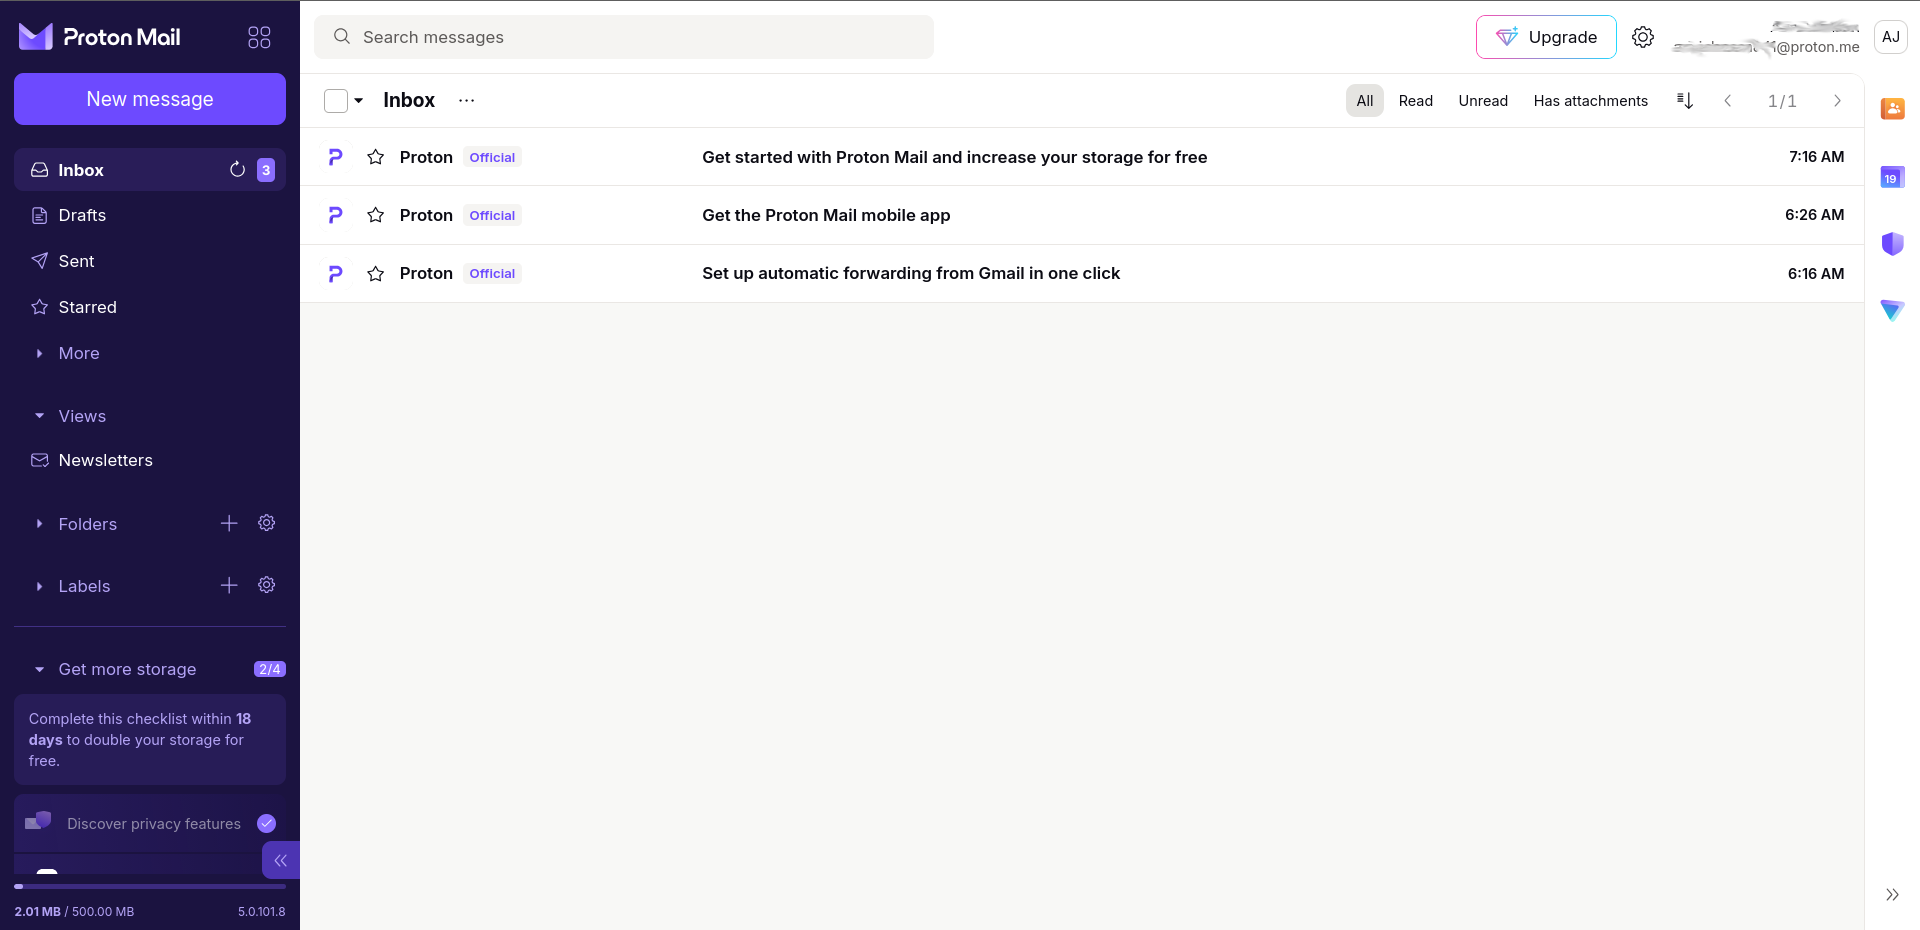Tick the select-all messages checkbox
The image size is (1920, 930).
pyautogui.click(x=336, y=101)
